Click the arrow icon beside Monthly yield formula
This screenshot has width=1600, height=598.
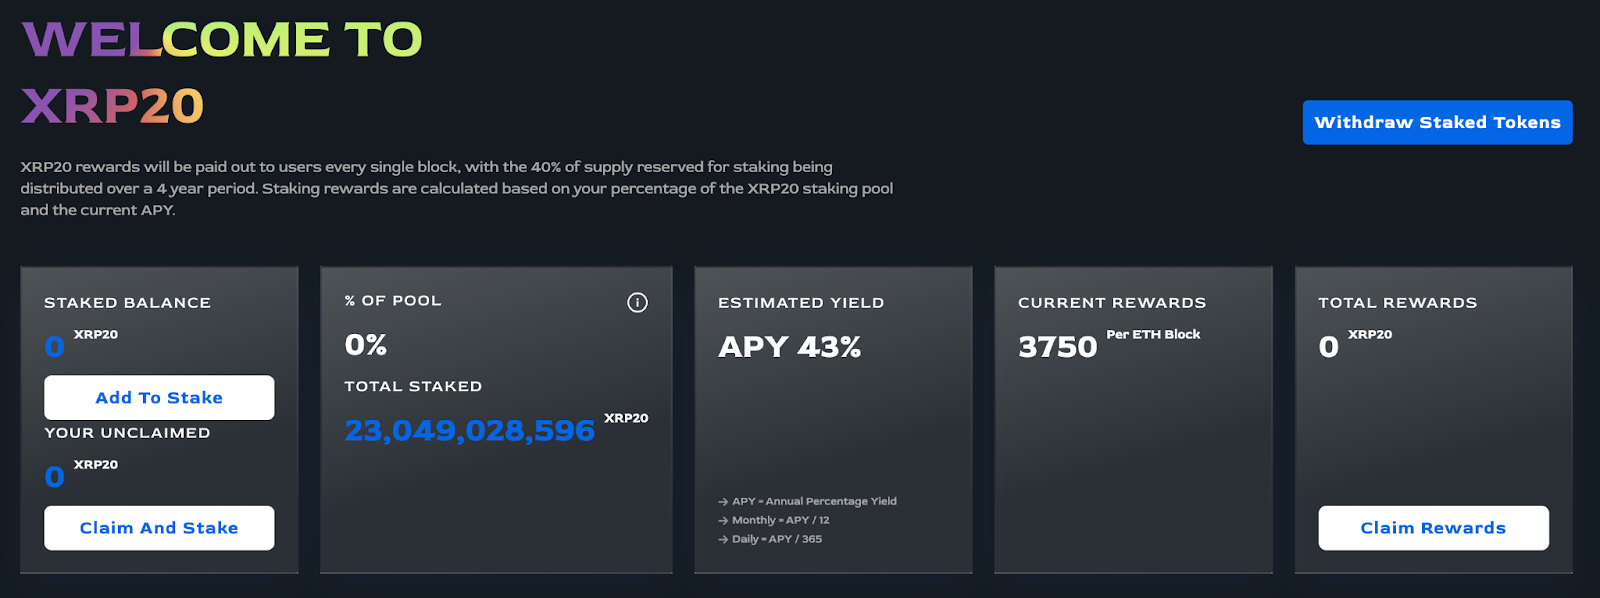click(x=720, y=520)
